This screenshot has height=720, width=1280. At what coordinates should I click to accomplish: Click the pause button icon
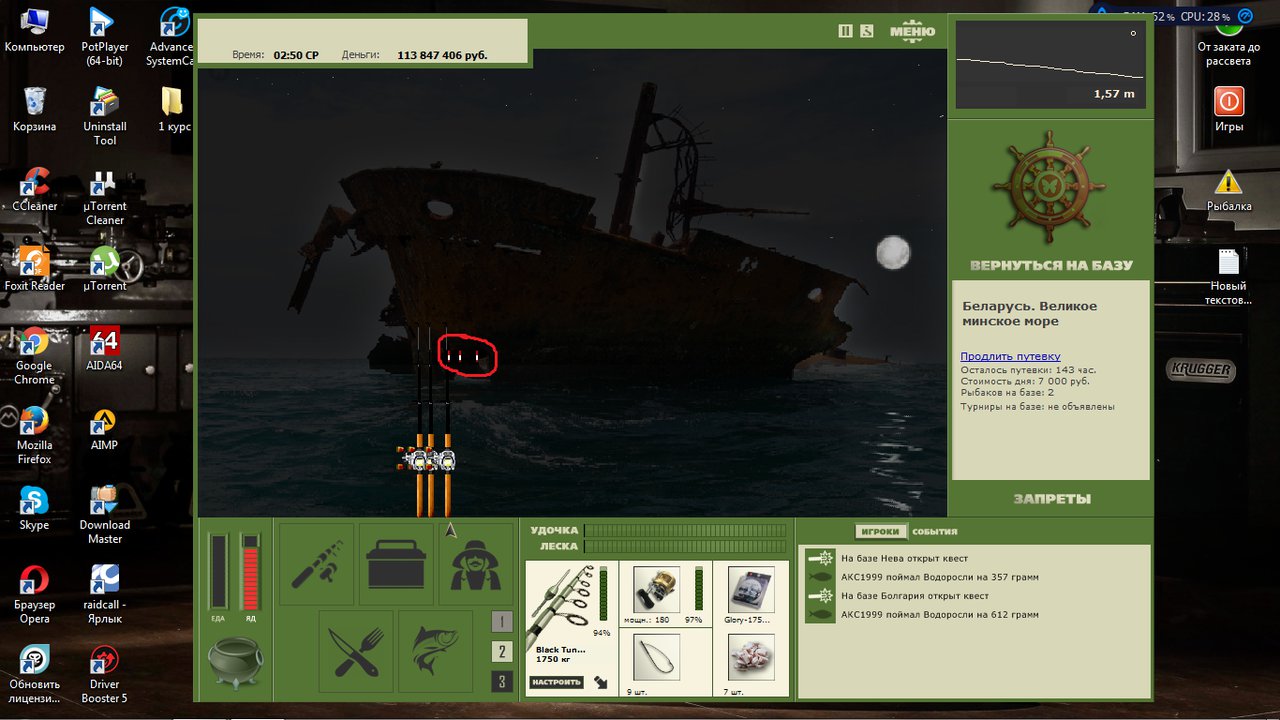pyautogui.click(x=845, y=31)
